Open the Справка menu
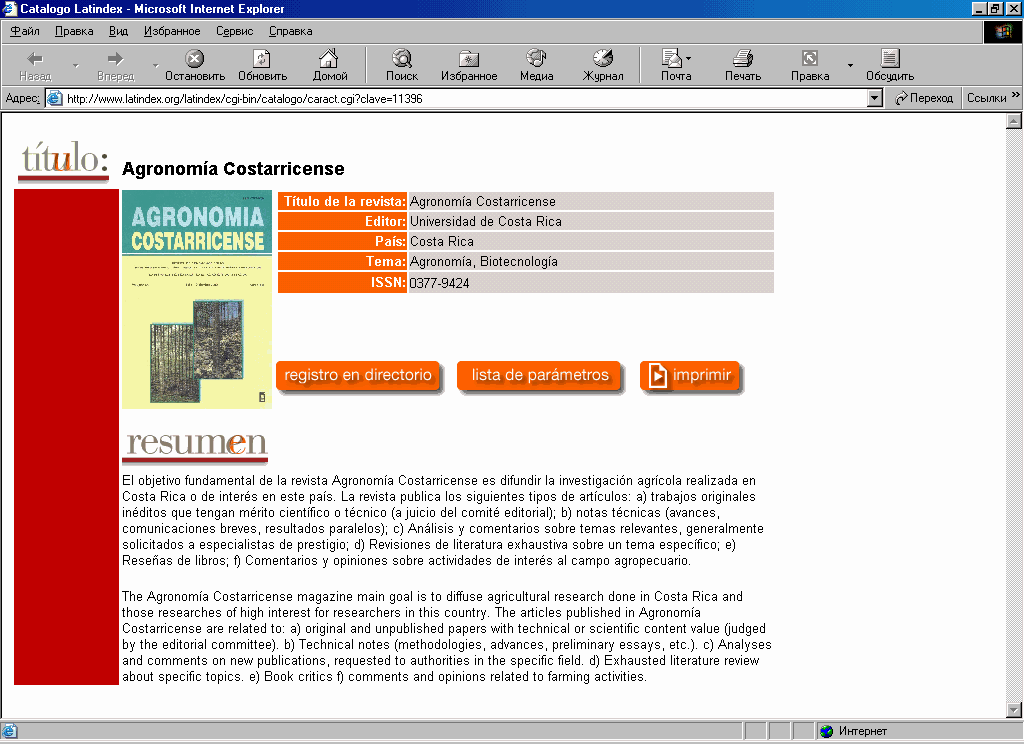Image resolution: width=1024 pixels, height=744 pixels. pos(290,31)
